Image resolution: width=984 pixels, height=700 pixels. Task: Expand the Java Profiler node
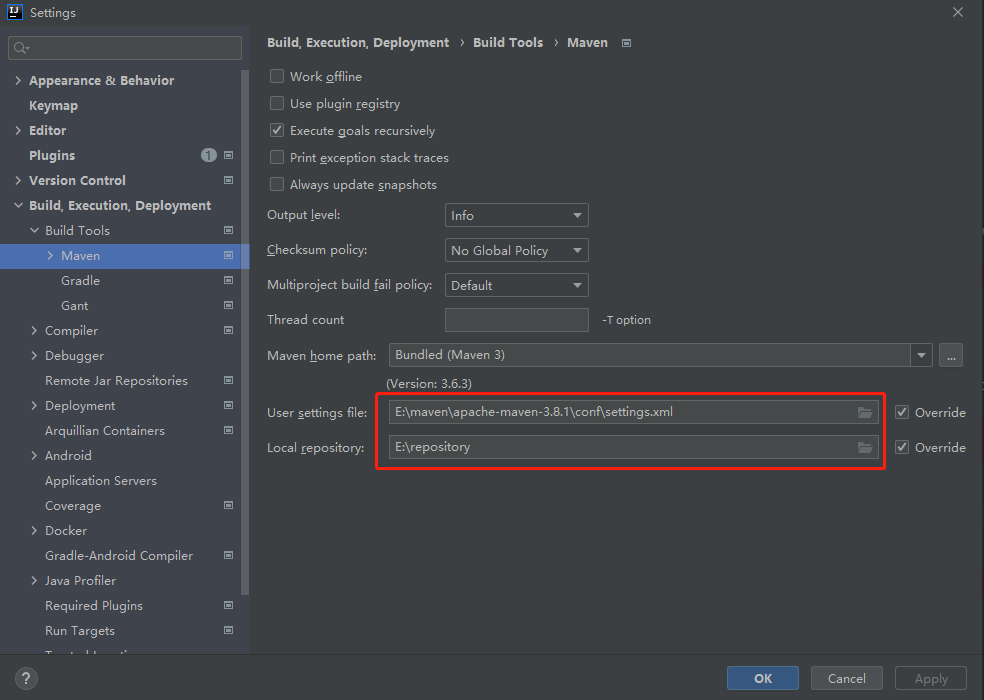[x=34, y=581]
